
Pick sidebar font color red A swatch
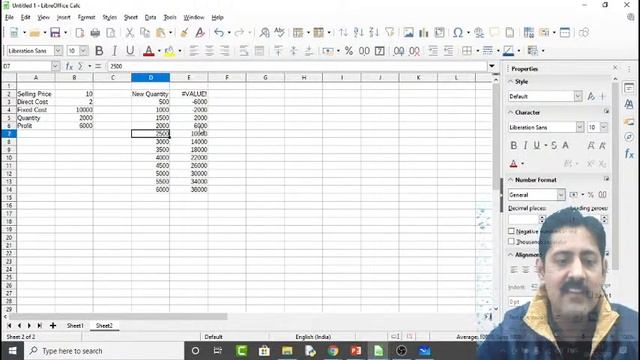pyautogui.click(x=513, y=164)
